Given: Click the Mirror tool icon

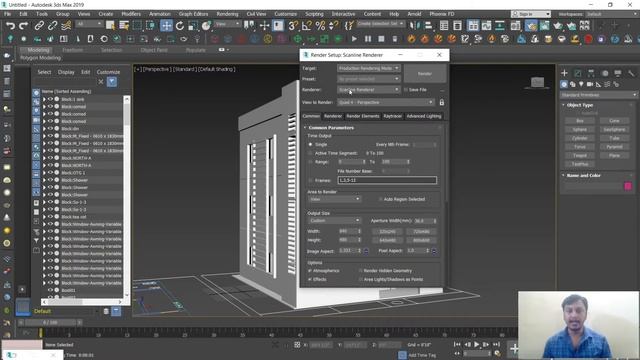Looking at the screenshot, I should coord(415,26).
